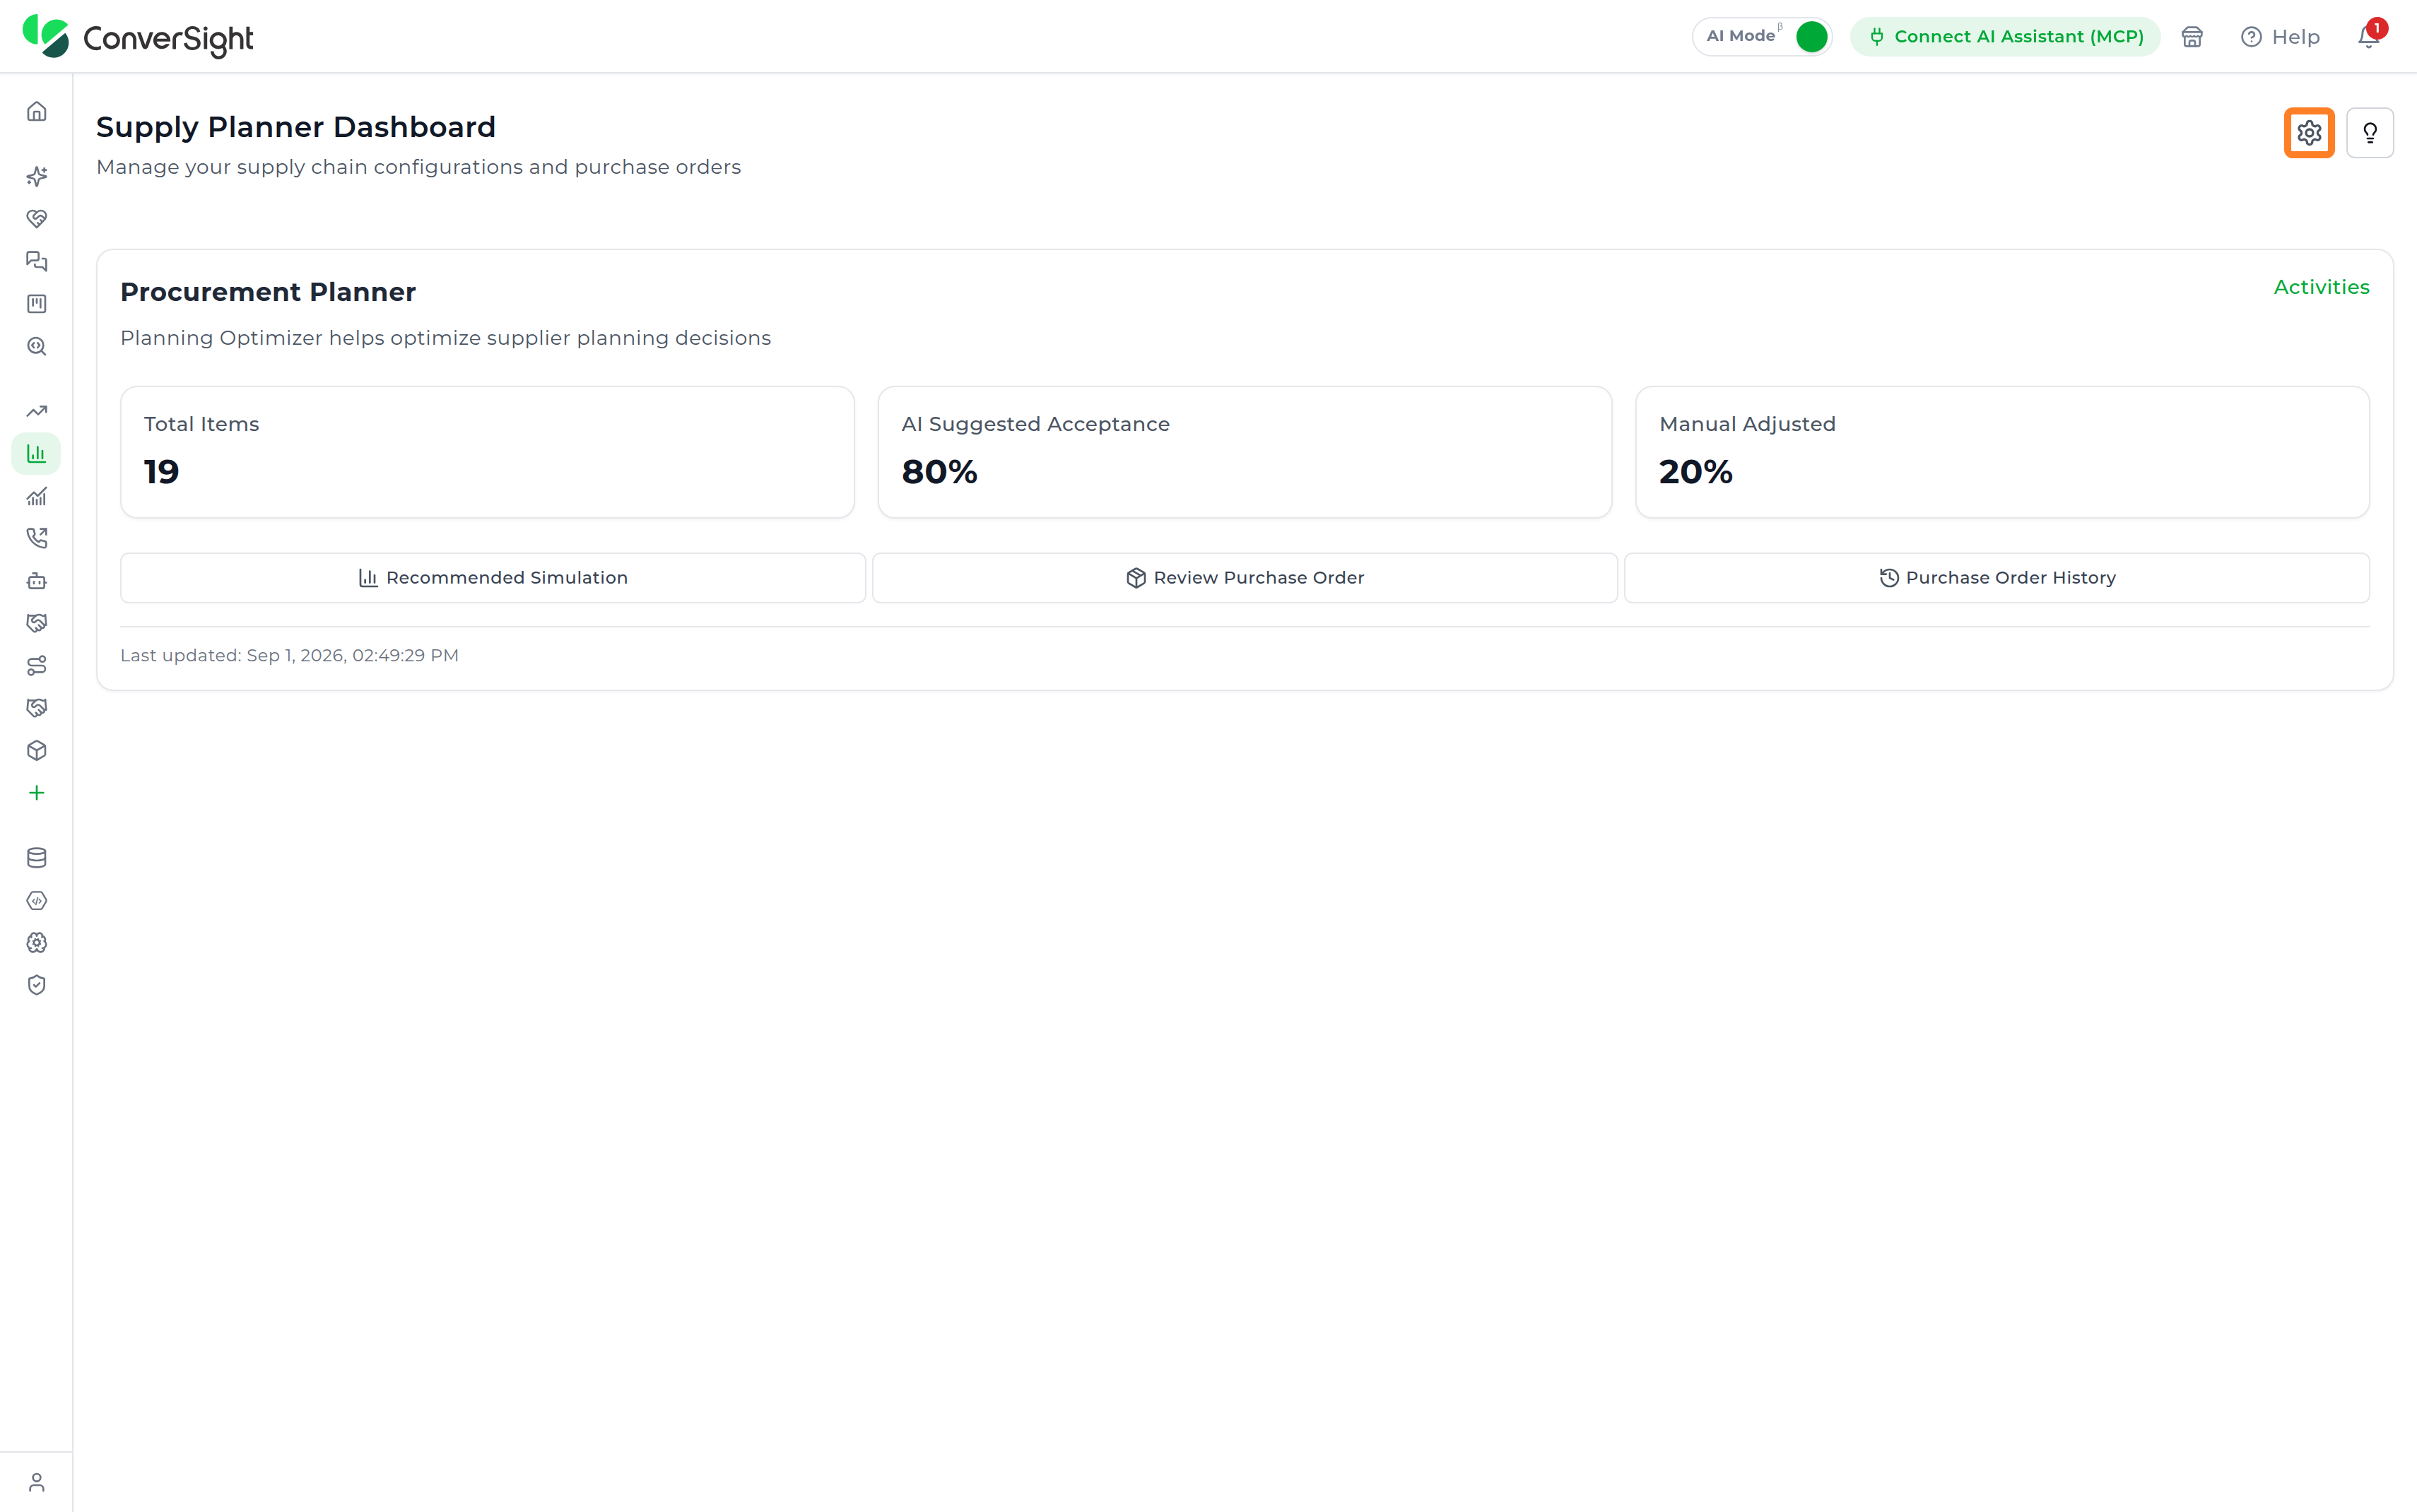The height and width of the screenshot is (1512, 2417).
Task: Click the trending-up arrow sidebar icon
Action: click(x=37, y=411)
